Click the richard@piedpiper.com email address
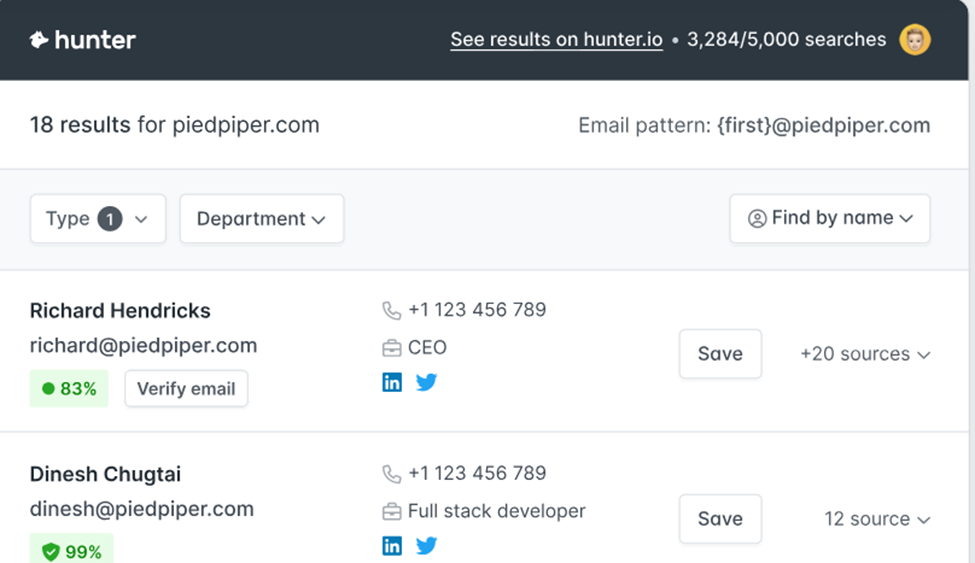Screen dimensions: 975x563 click(x=143, y=346)
